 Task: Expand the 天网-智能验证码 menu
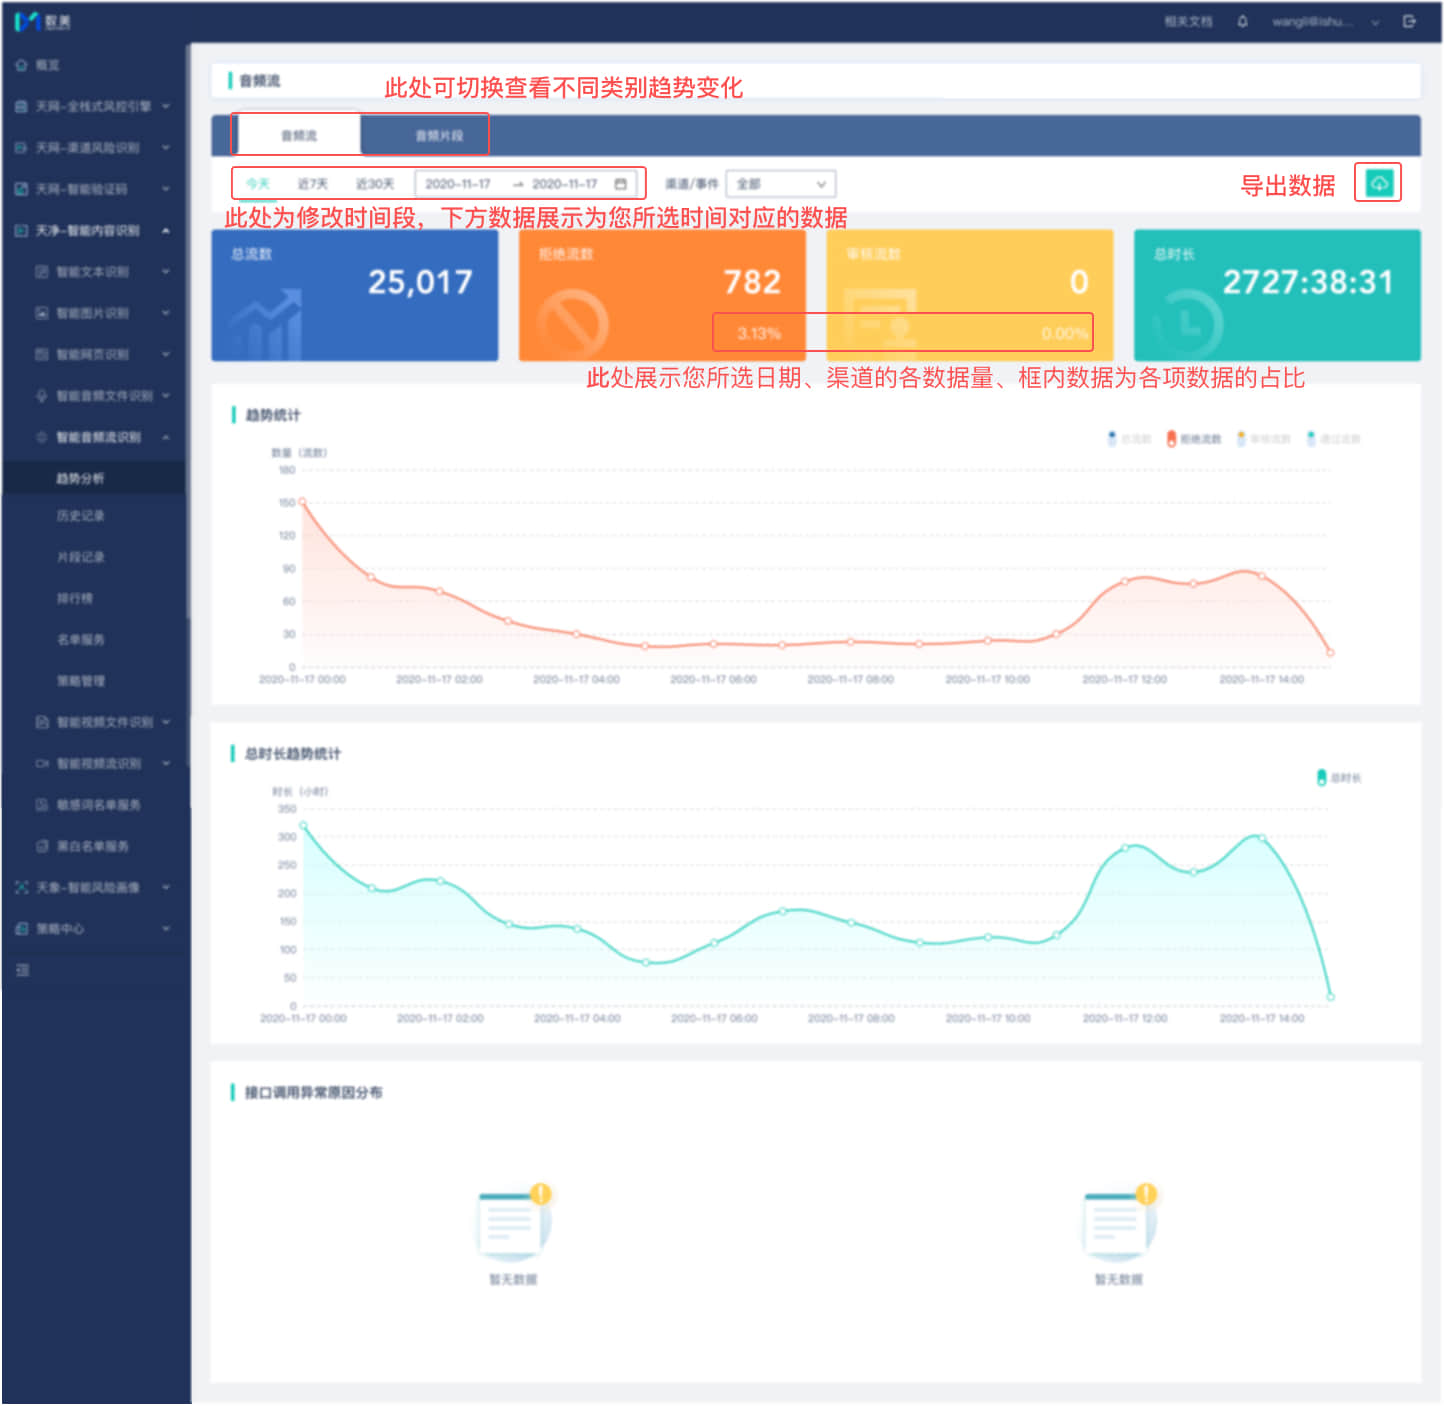[166, 189]
